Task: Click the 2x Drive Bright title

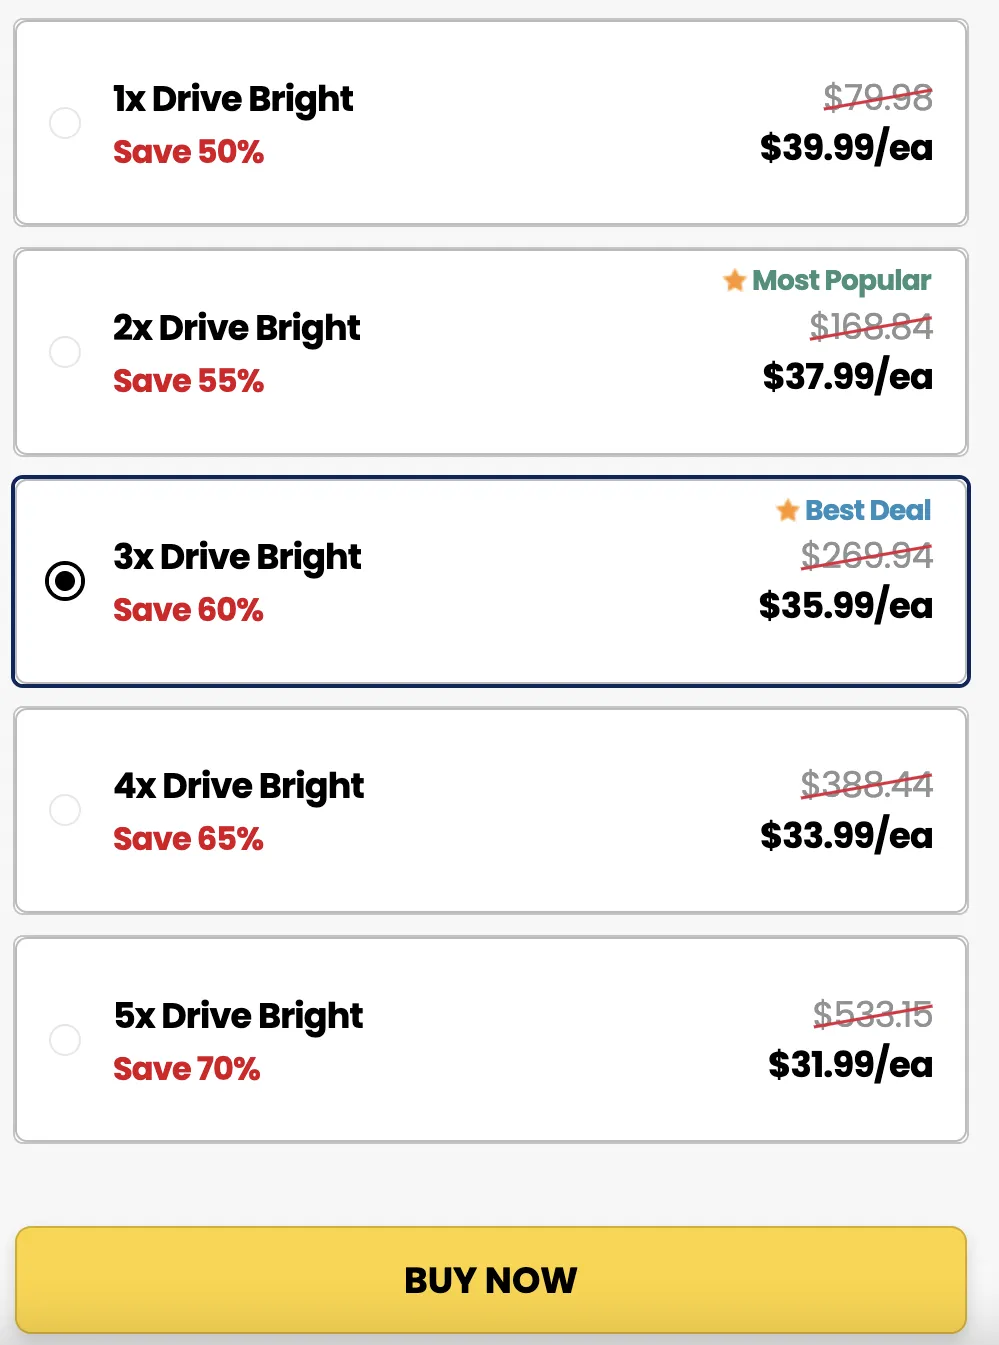Action: (237, 327)
